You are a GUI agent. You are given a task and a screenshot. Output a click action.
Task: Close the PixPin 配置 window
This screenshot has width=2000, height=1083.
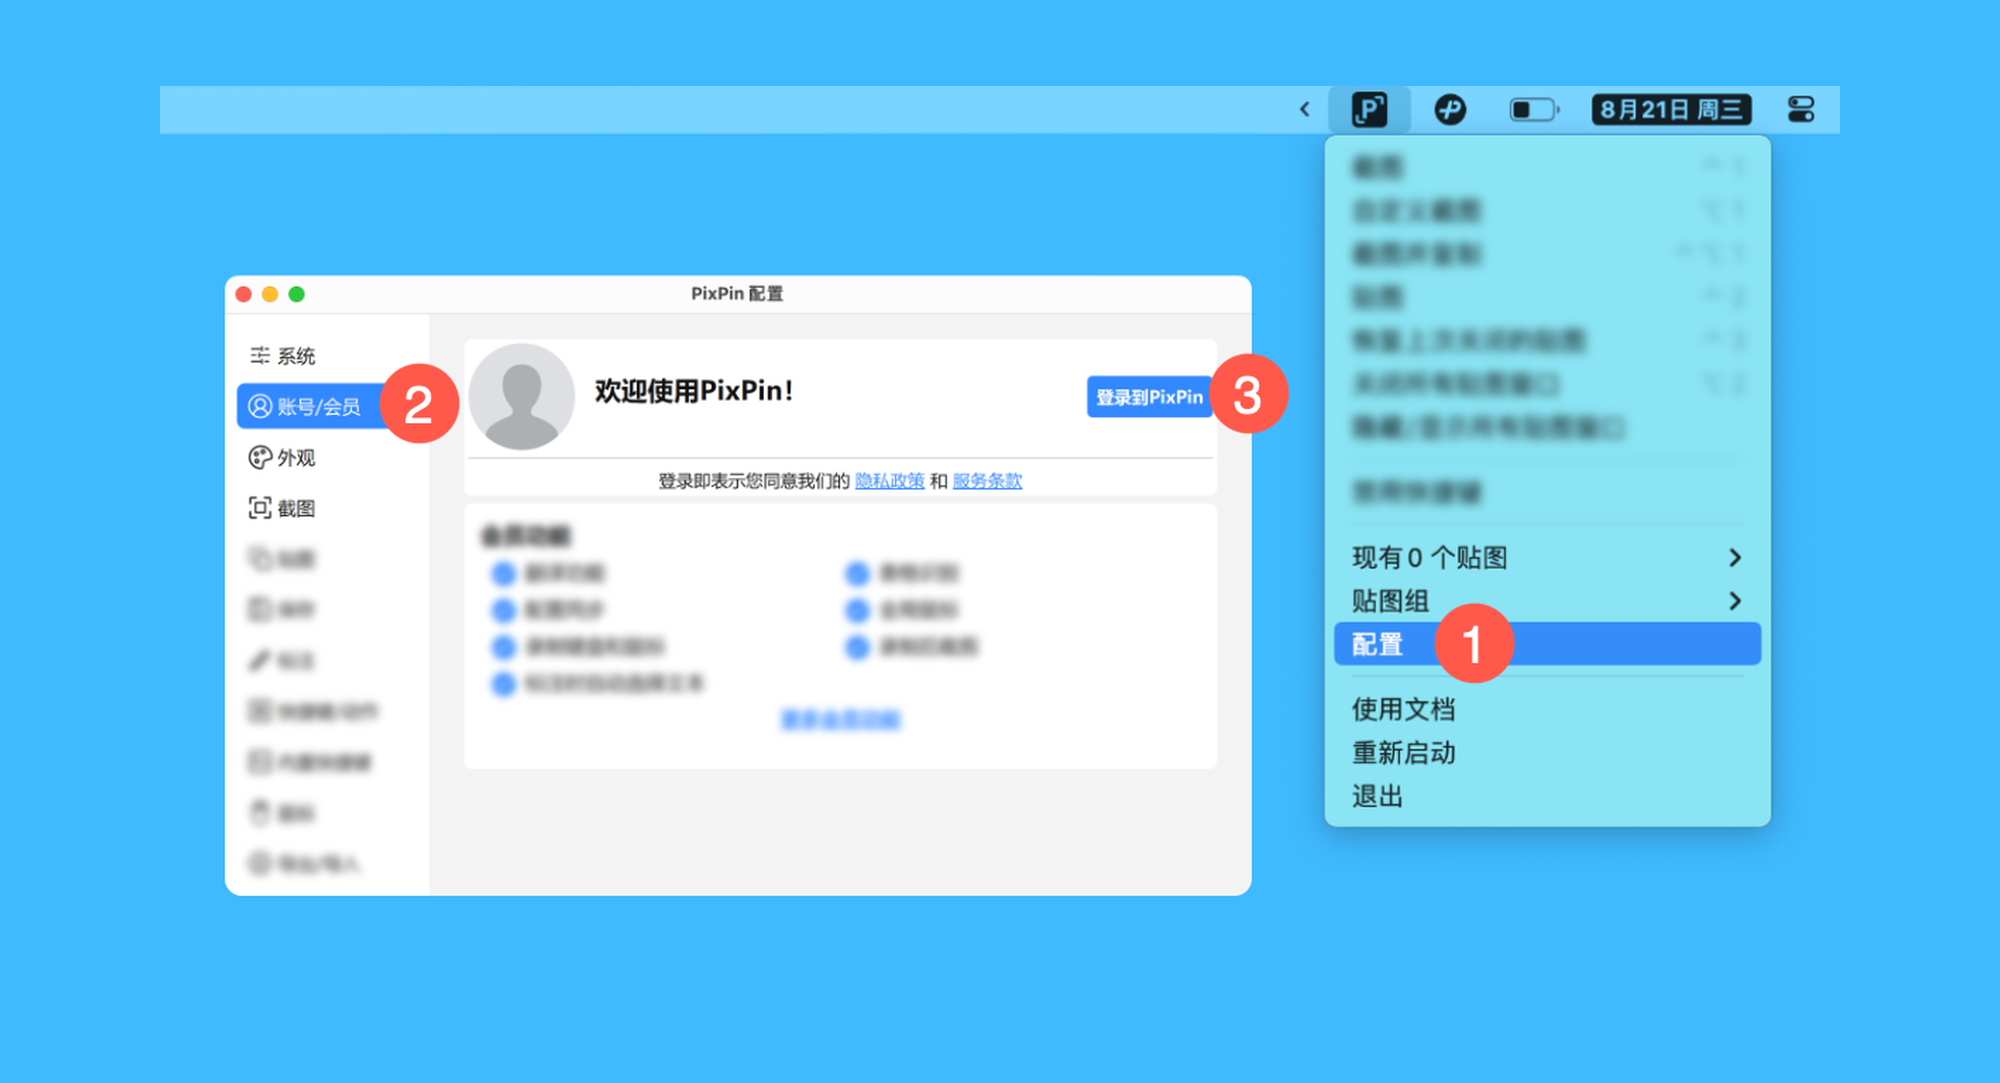243,294
